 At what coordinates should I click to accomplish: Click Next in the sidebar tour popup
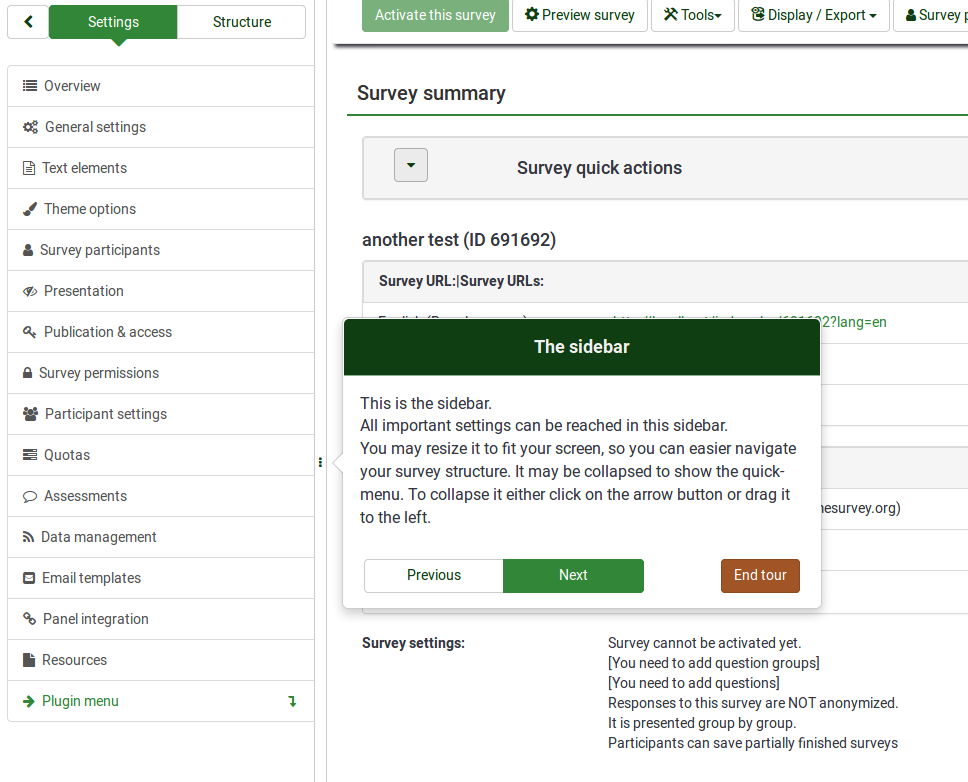tap(573, 575)
